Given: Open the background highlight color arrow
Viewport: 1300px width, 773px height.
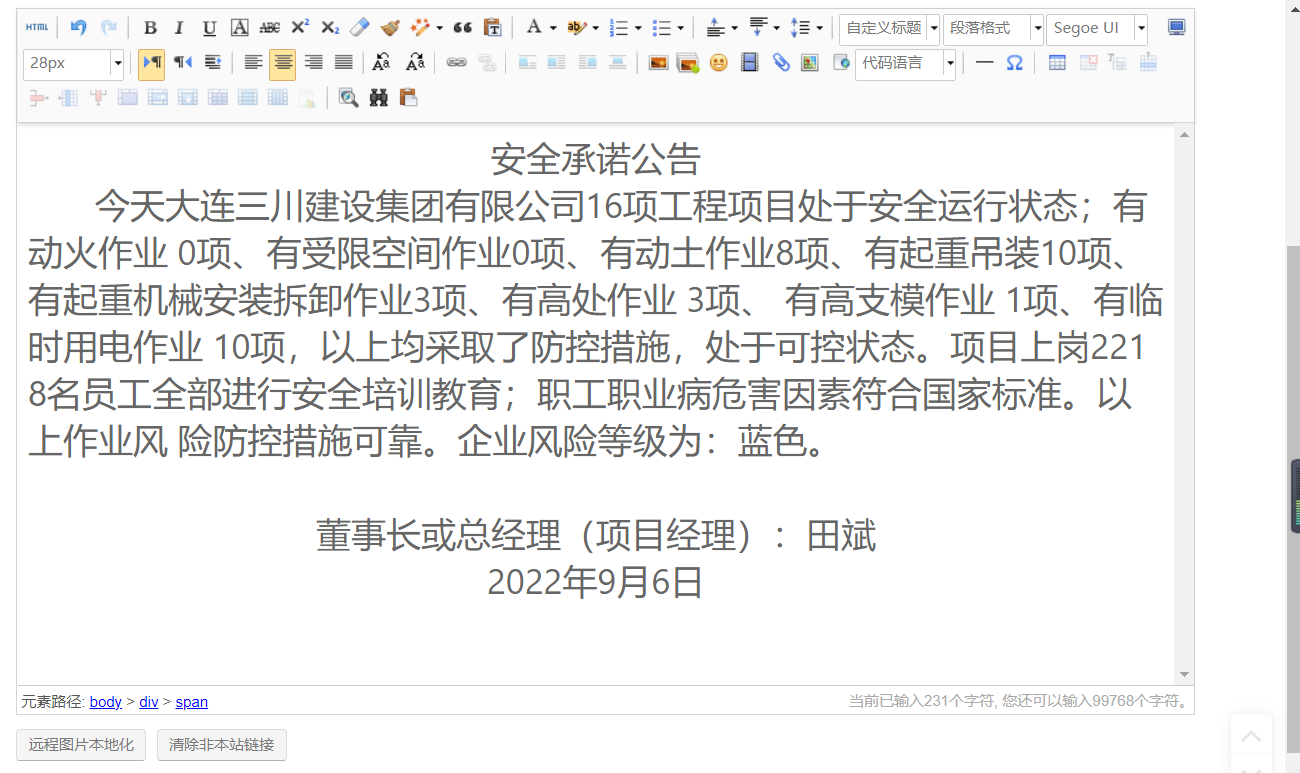Looking at the screenshot, I should (x=596, y=28).
